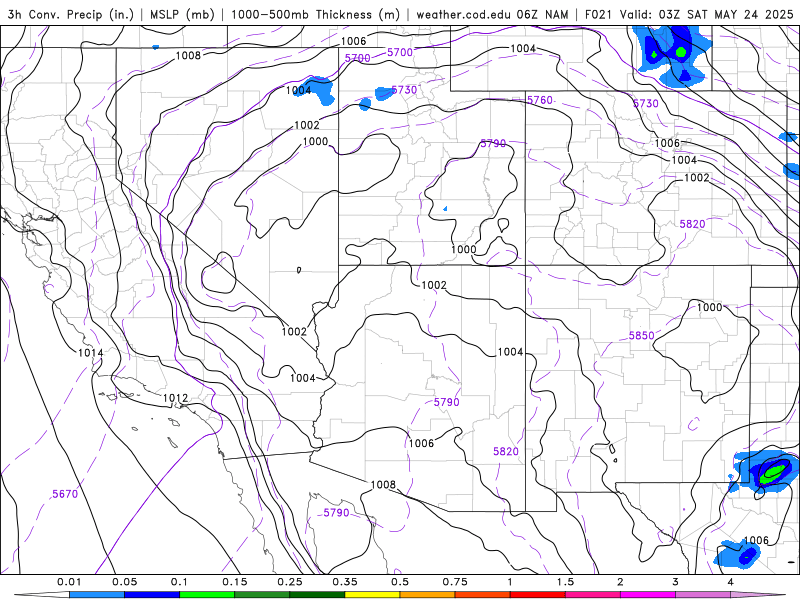Click the '0.75' legend label
Image resolution: width=800 pixels, height=600 pixels.
(x=455, y=582)
